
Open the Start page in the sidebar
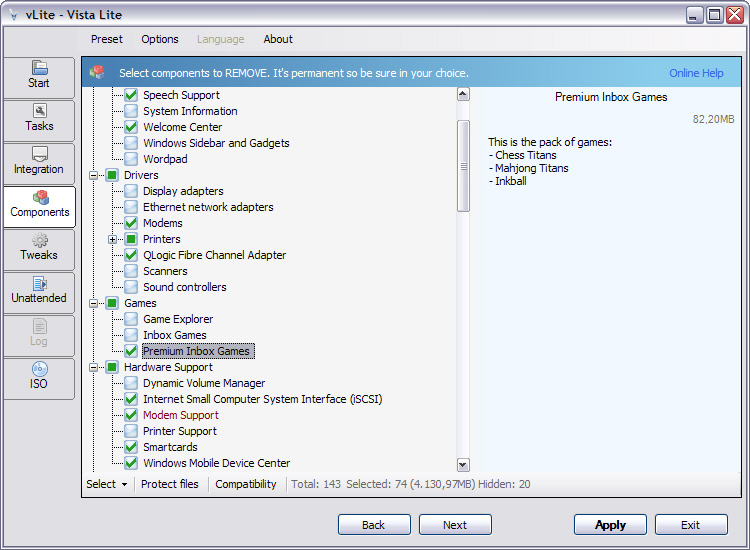tap(39, 78)
